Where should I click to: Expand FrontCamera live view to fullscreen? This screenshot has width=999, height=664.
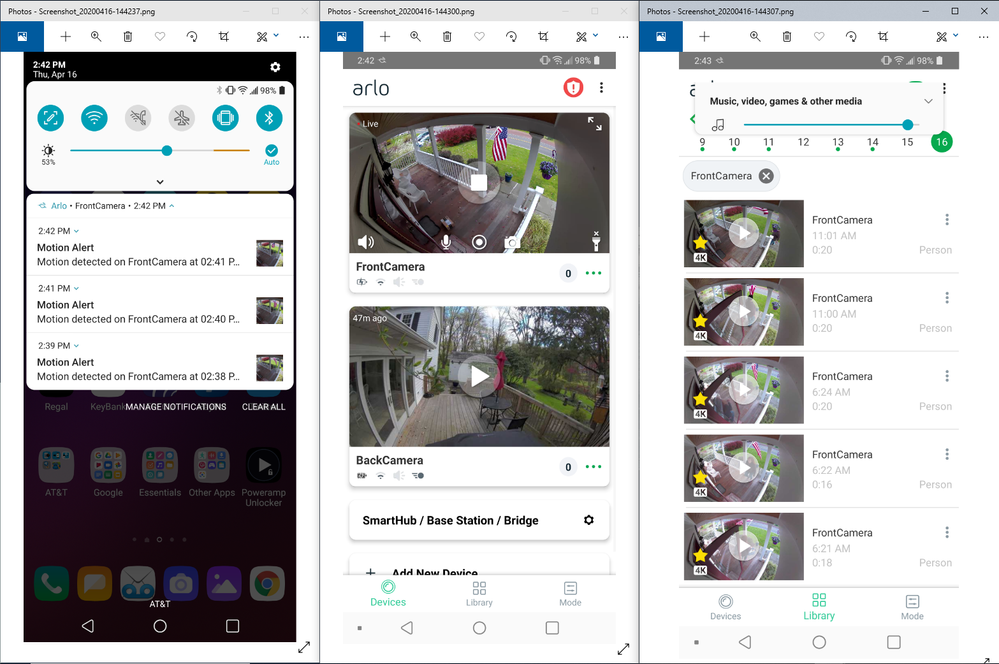(594, 124)
